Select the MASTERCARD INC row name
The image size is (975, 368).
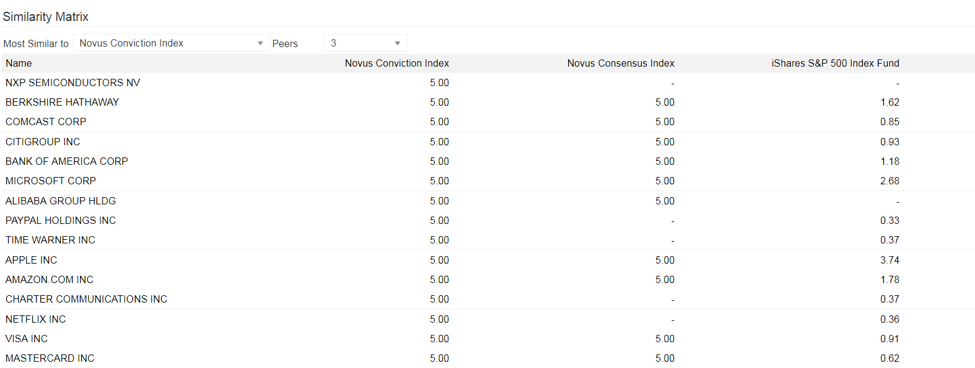(x=50, y=358)
